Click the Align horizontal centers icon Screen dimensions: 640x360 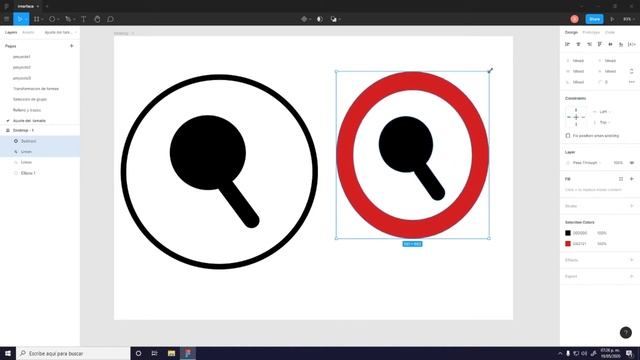578,44
